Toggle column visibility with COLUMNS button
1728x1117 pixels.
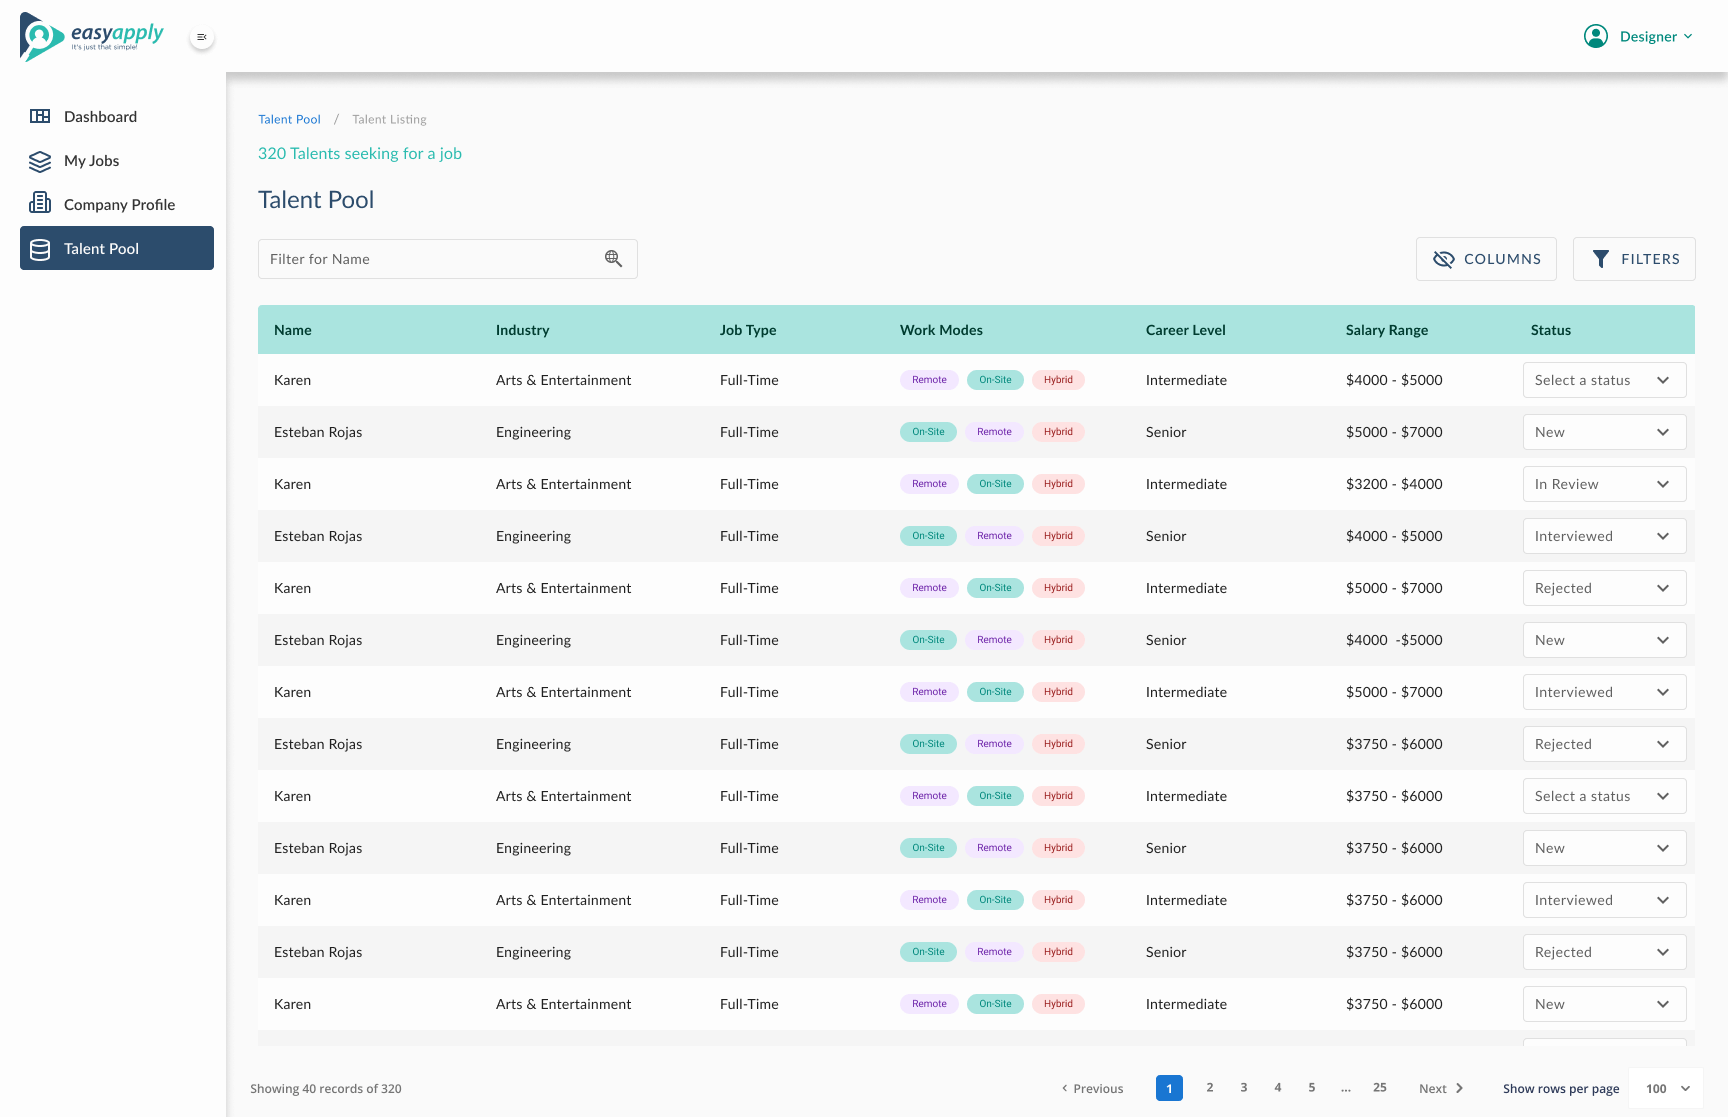[1485, 259]
